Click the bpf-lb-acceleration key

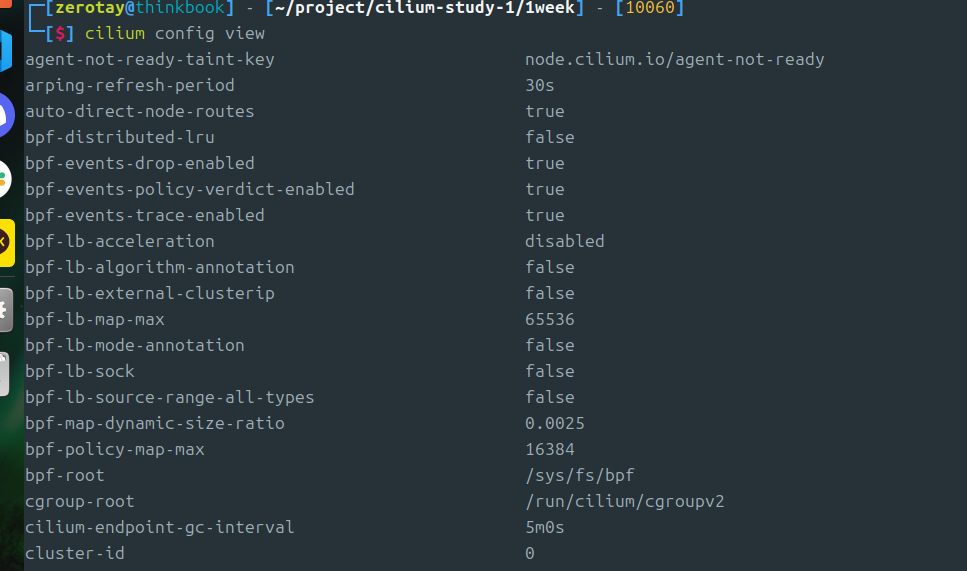tap(120, 241)
